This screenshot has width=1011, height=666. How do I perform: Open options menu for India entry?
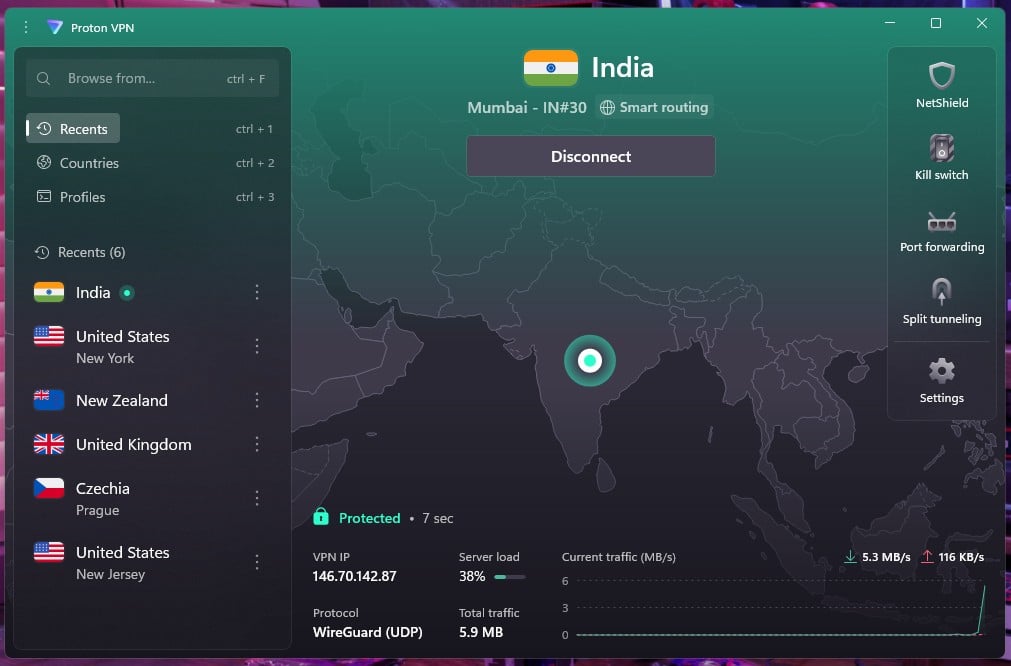[x=257, y=292]
